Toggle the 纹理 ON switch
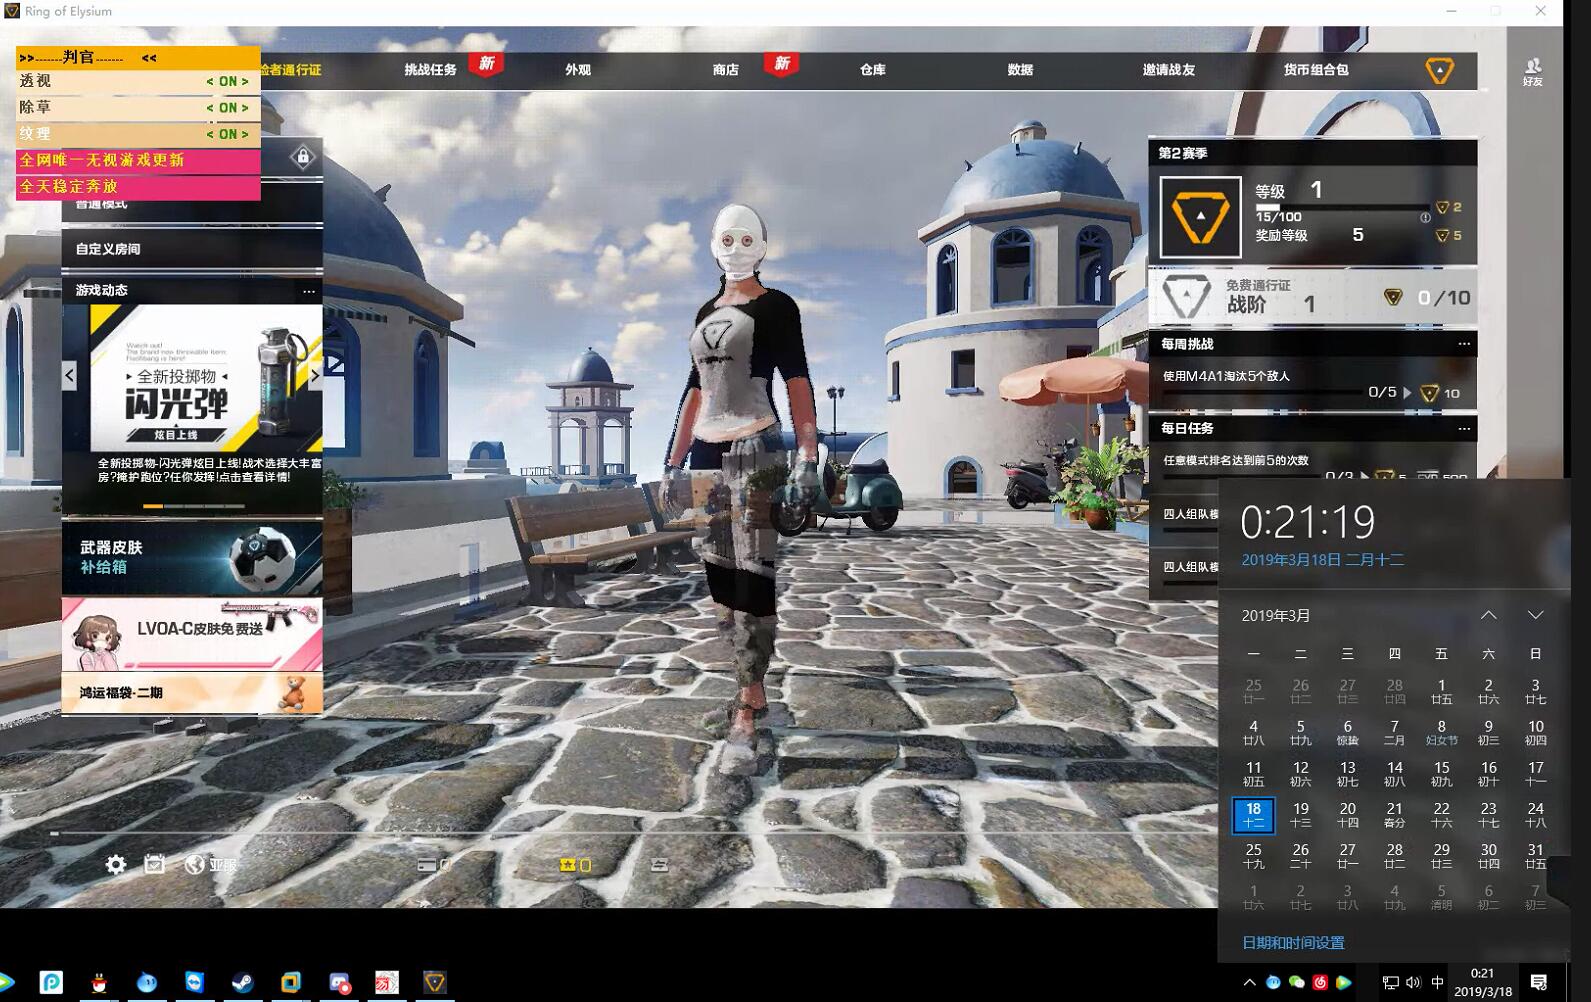 pos(227,133)
